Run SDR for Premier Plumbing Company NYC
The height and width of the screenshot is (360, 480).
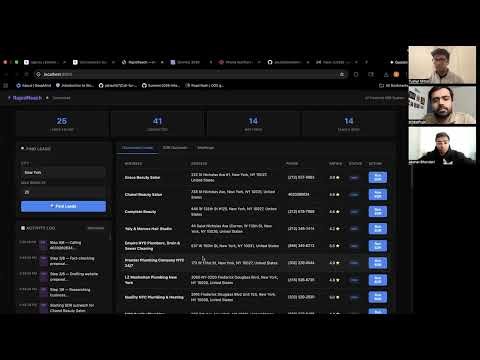click(x=378, y=263)
